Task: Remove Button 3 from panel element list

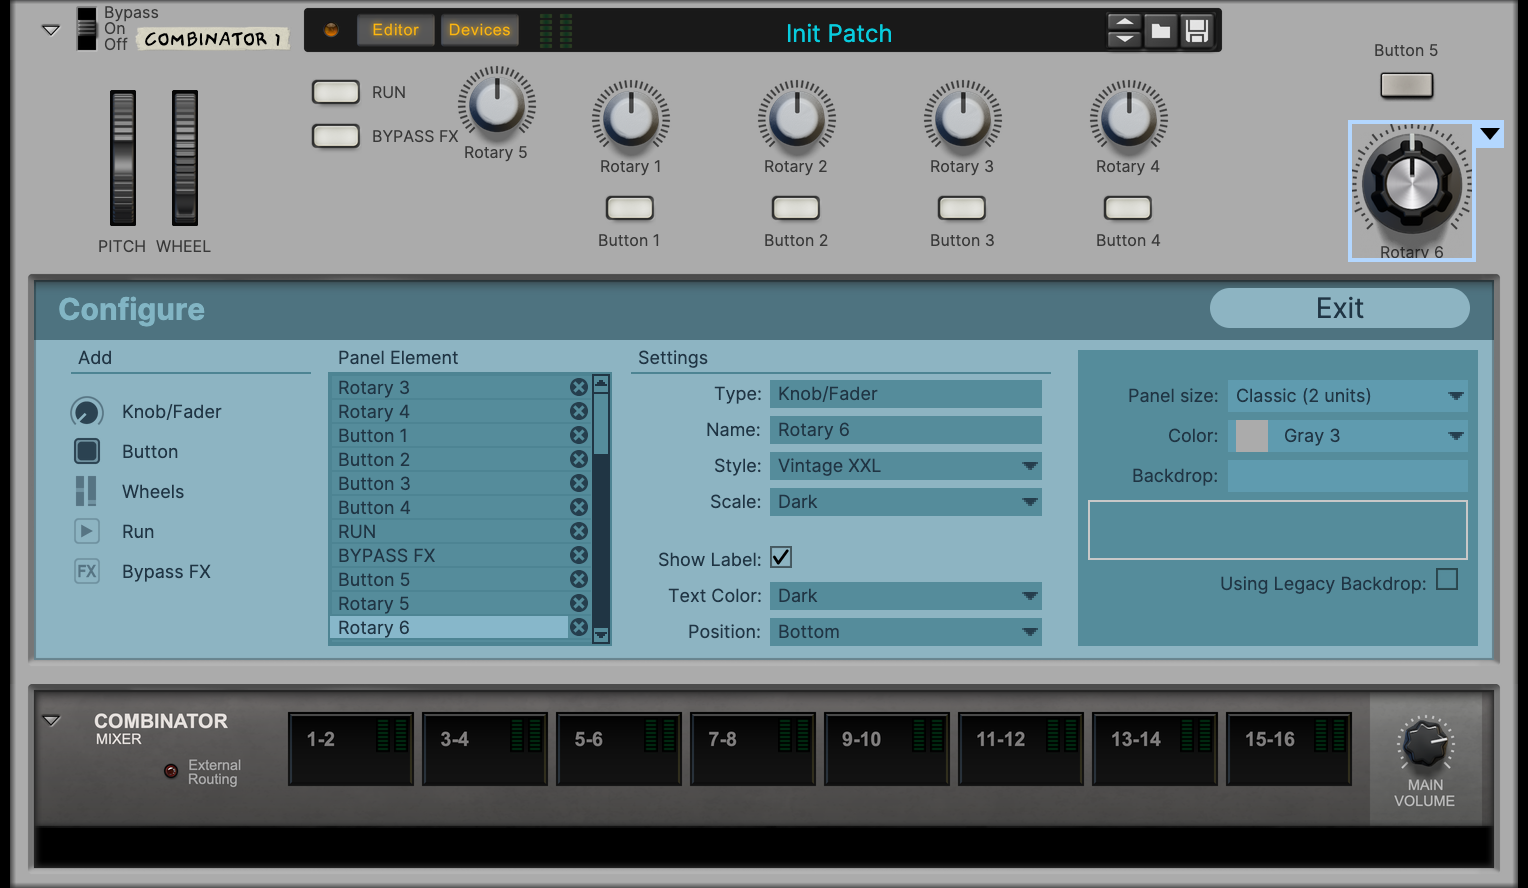Action: [x=578, y=483]
